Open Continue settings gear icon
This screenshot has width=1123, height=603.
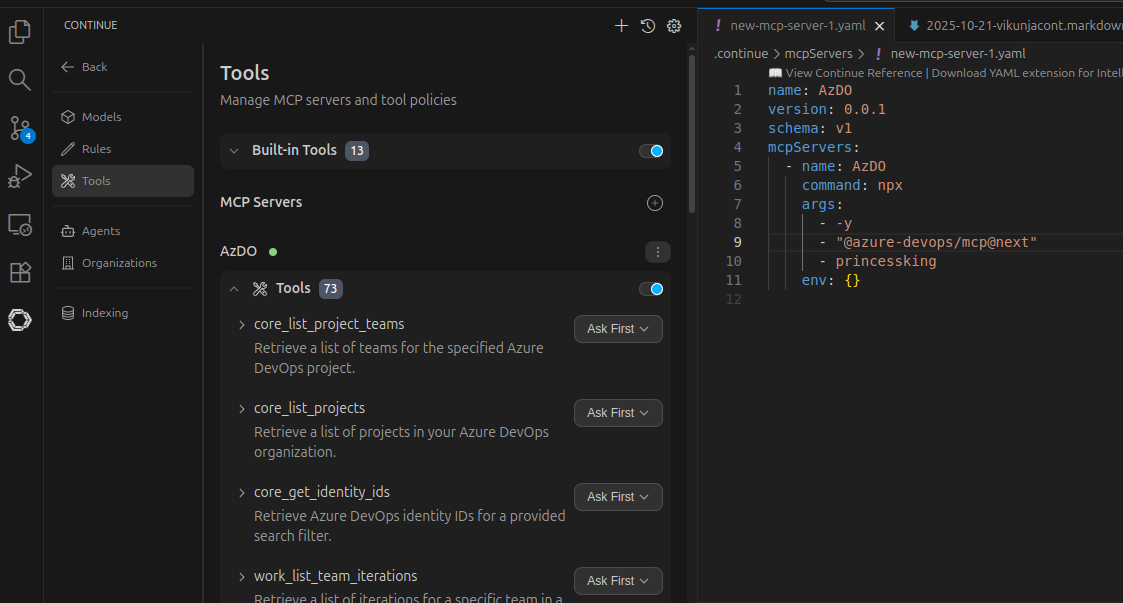674,26
